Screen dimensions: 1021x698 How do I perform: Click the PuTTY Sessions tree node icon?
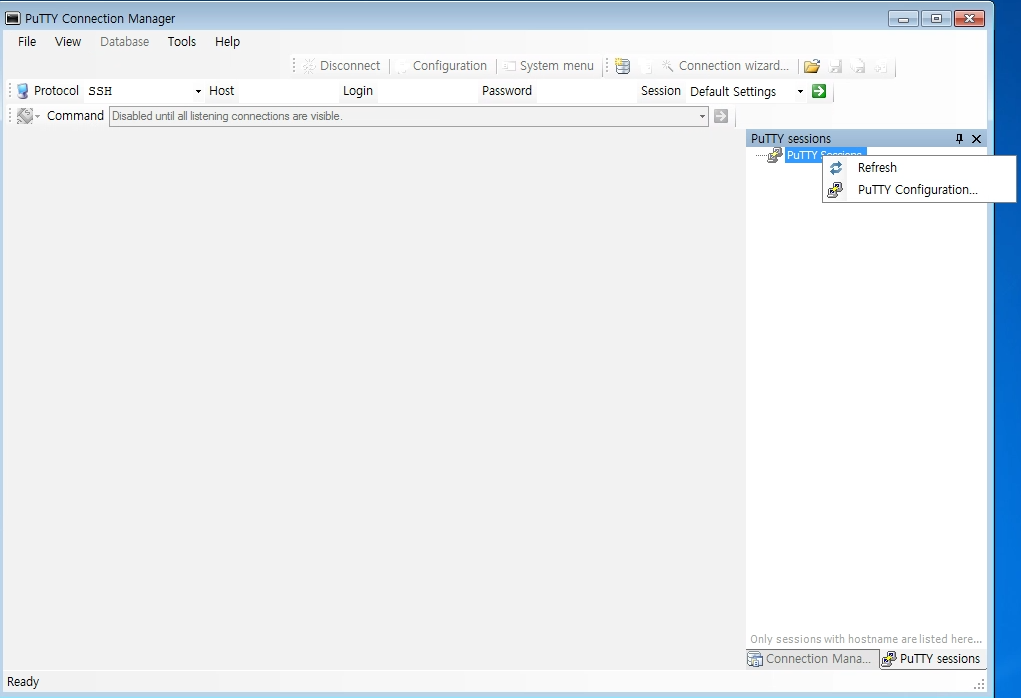click(x=774, y=155)
